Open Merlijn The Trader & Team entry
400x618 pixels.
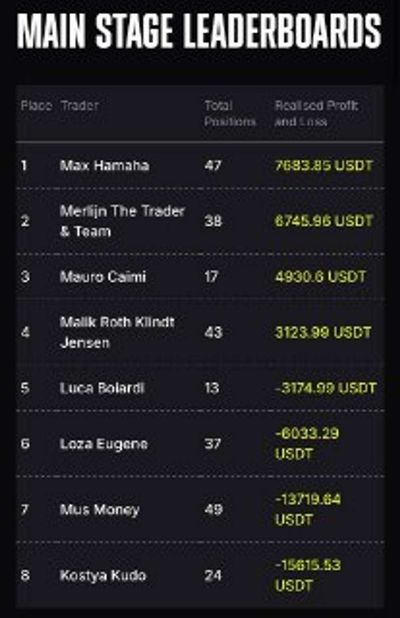[x=122, y=221]
